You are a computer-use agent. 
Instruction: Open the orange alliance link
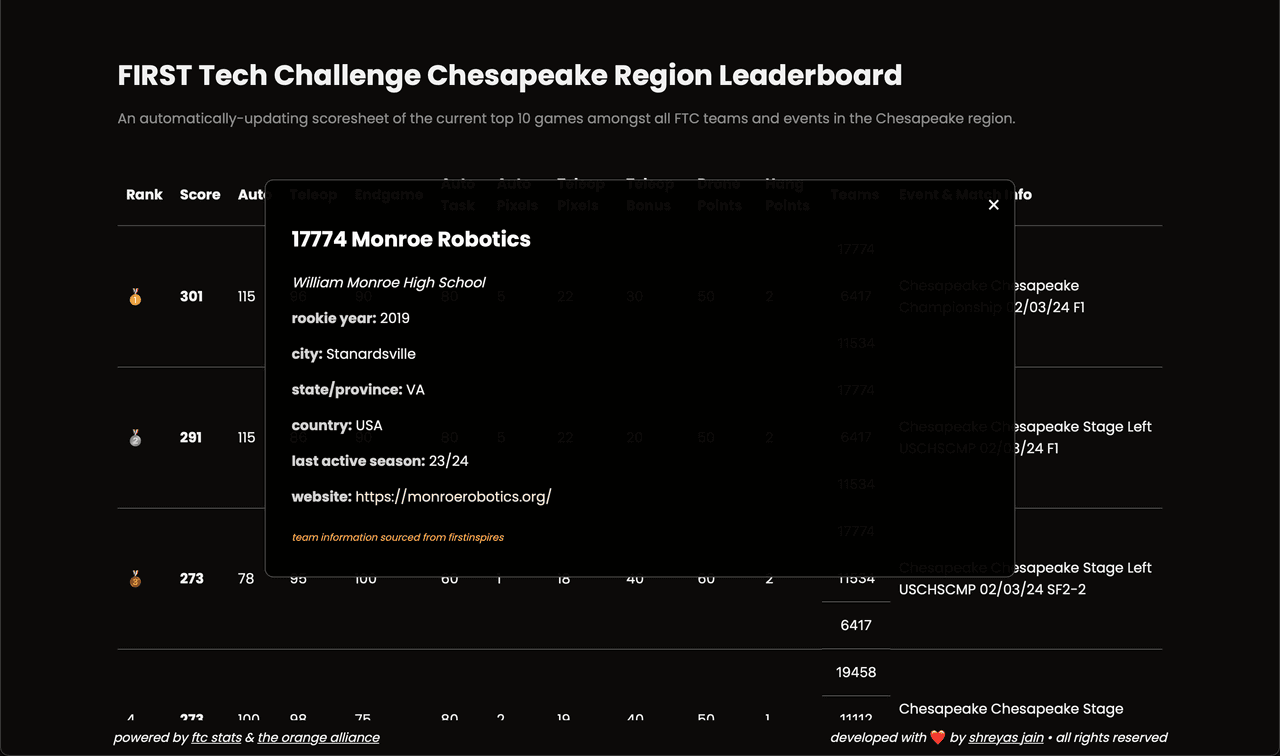pos(318,738)
